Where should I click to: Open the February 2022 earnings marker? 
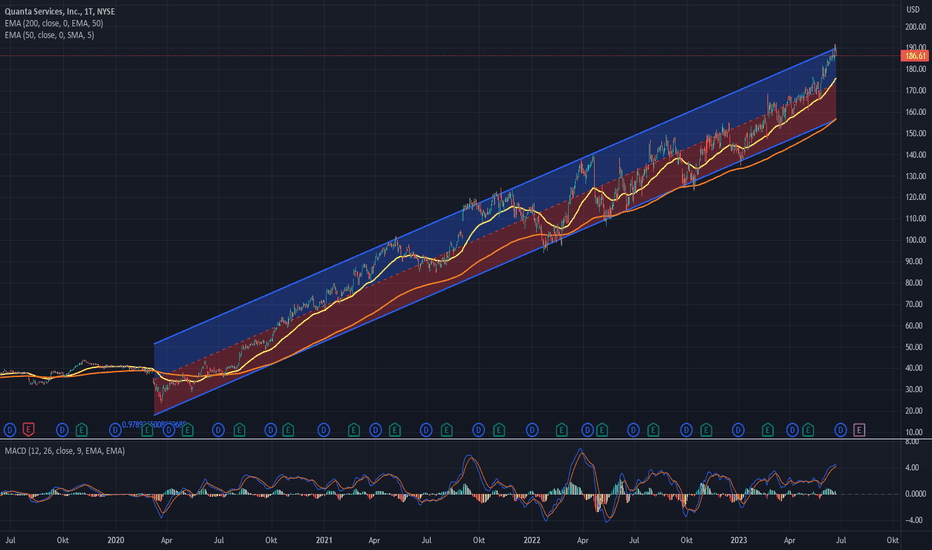[561, 429]
